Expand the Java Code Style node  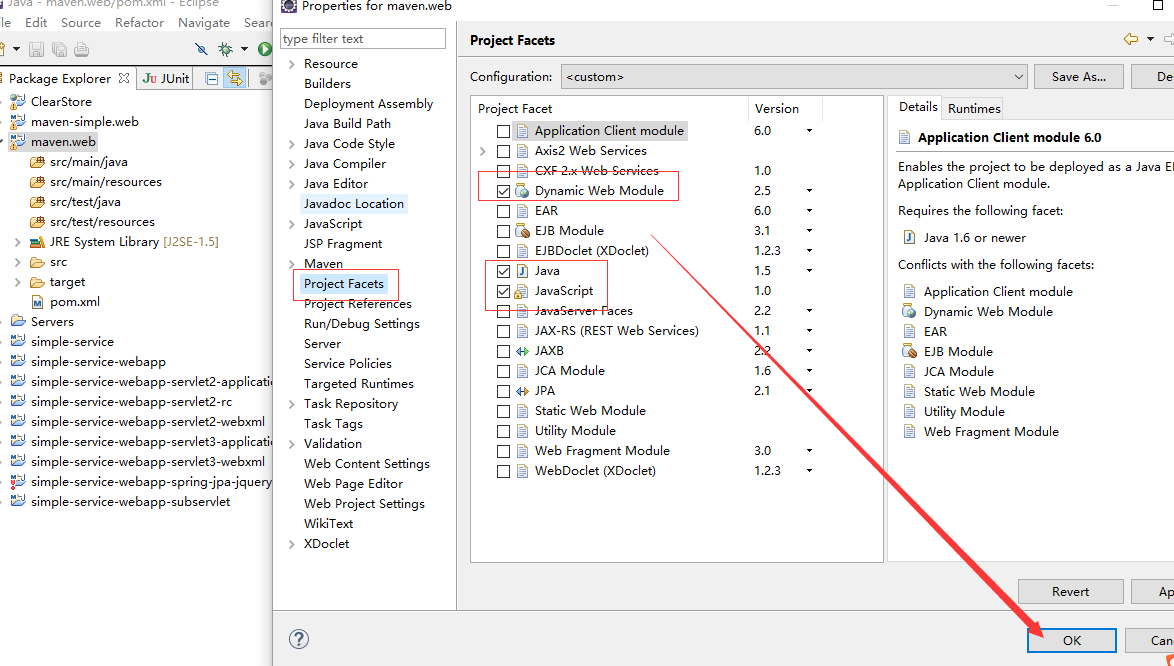pyautogui.click(x=291, y=144)
